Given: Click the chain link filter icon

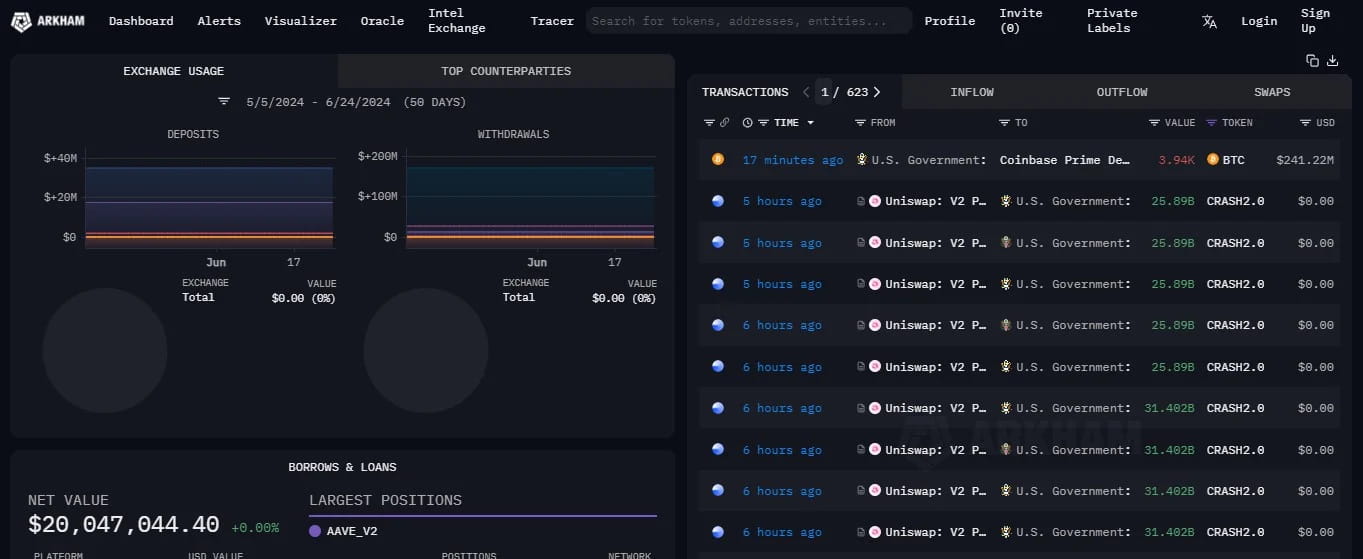Looking at the screenshot, I should pos(724,123).
